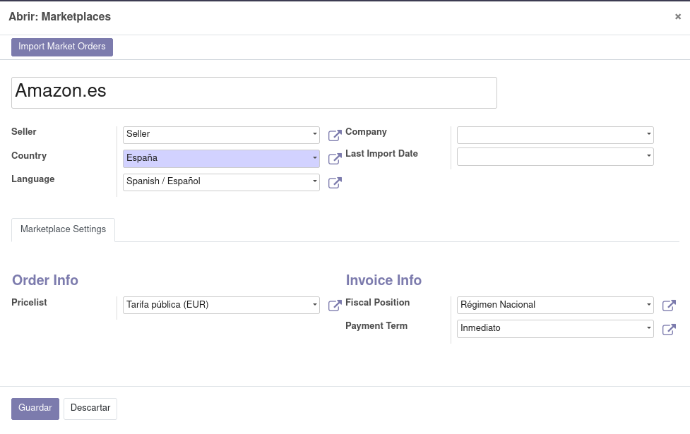This screenshot has width=690, height=434.
Task: Open external link for Seller field
Action: coord(335,134)
